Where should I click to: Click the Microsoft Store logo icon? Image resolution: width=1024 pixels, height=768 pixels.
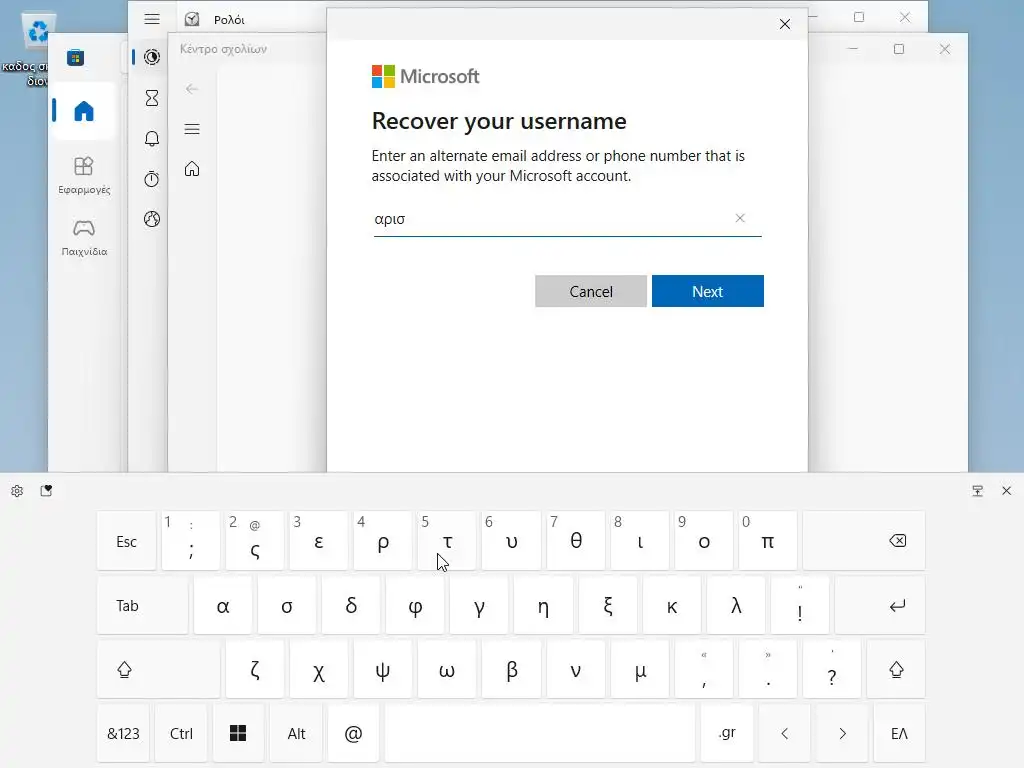tap(75, 57)
